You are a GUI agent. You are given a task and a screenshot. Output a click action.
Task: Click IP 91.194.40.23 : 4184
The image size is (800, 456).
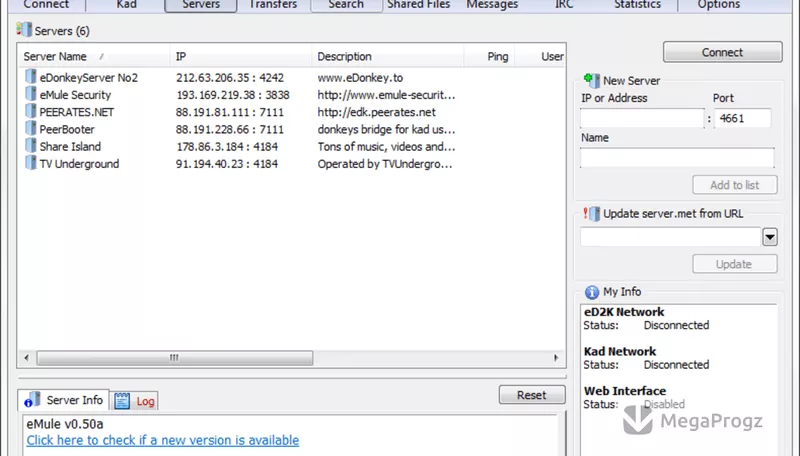coord(227,164)
